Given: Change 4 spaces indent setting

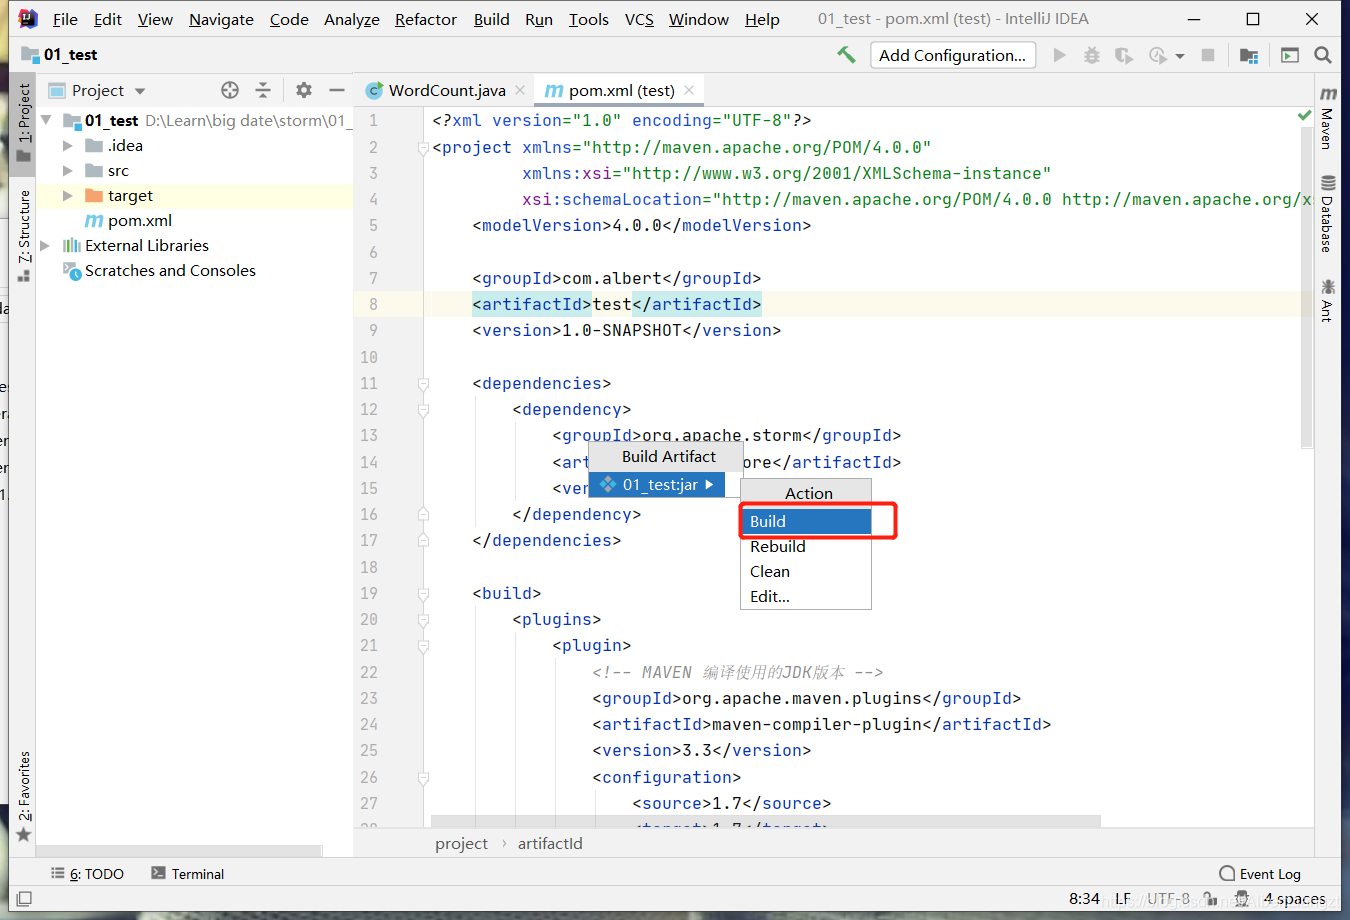Looking at the screenshot, I should coord(1294,899).
